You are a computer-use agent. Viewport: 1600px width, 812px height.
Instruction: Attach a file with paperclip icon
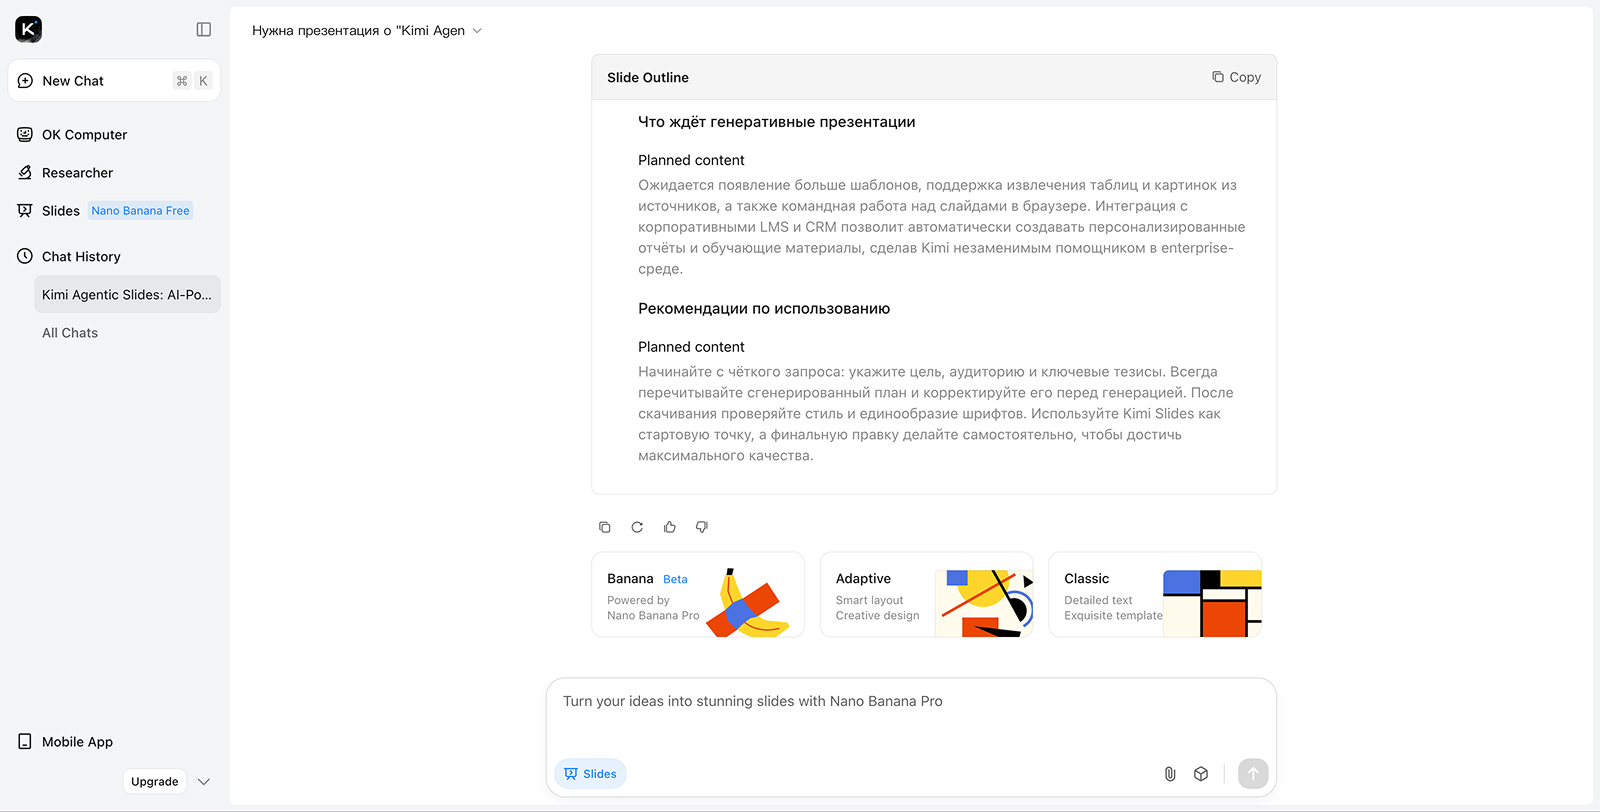tap(1170, 774)
